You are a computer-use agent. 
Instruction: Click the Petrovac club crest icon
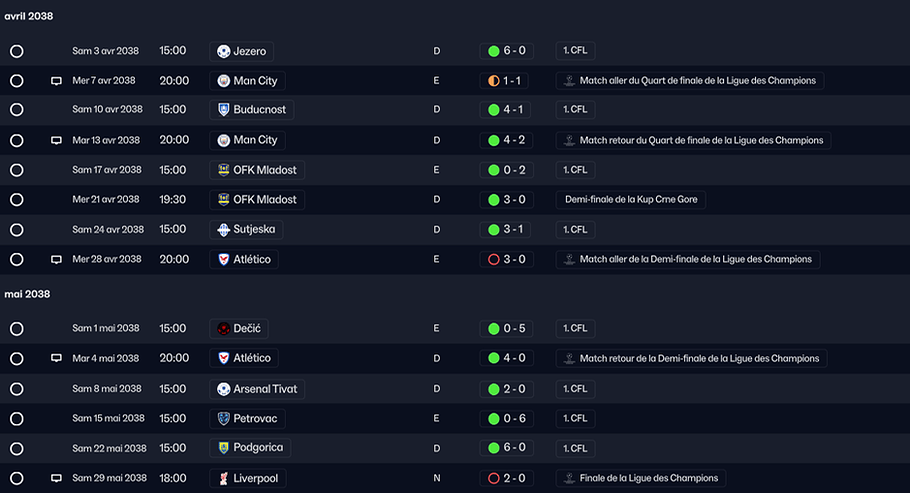[x=223, y=419]
